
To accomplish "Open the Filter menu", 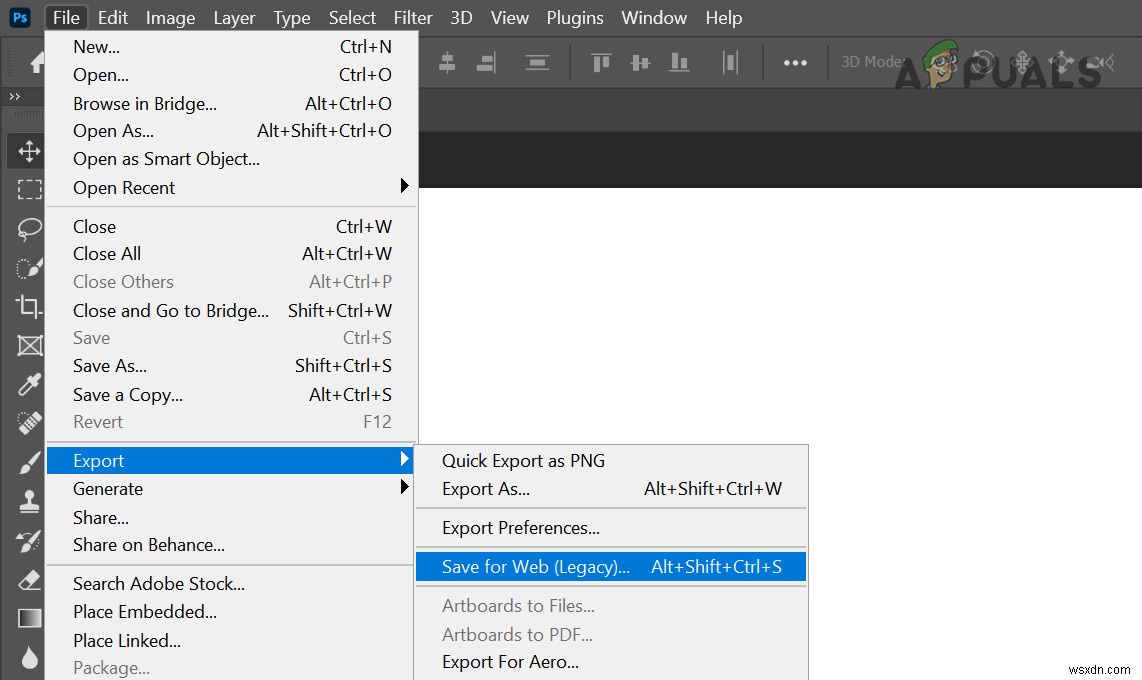I will tap(413, 17).
